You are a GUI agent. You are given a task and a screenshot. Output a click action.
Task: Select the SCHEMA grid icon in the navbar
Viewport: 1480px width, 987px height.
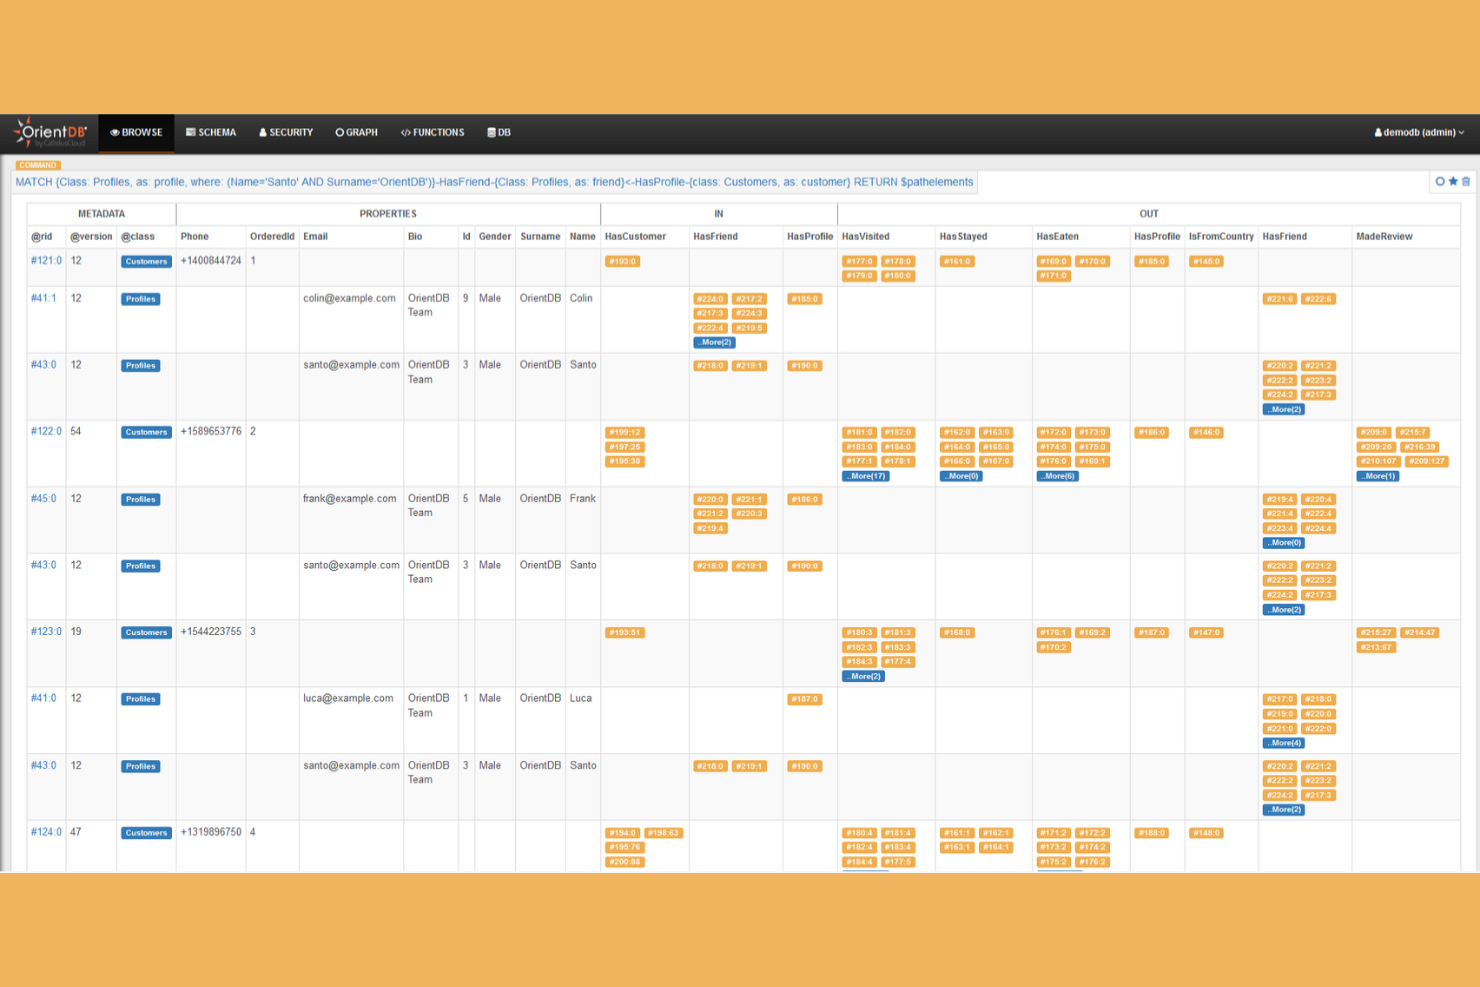click(x=188, y=132)
